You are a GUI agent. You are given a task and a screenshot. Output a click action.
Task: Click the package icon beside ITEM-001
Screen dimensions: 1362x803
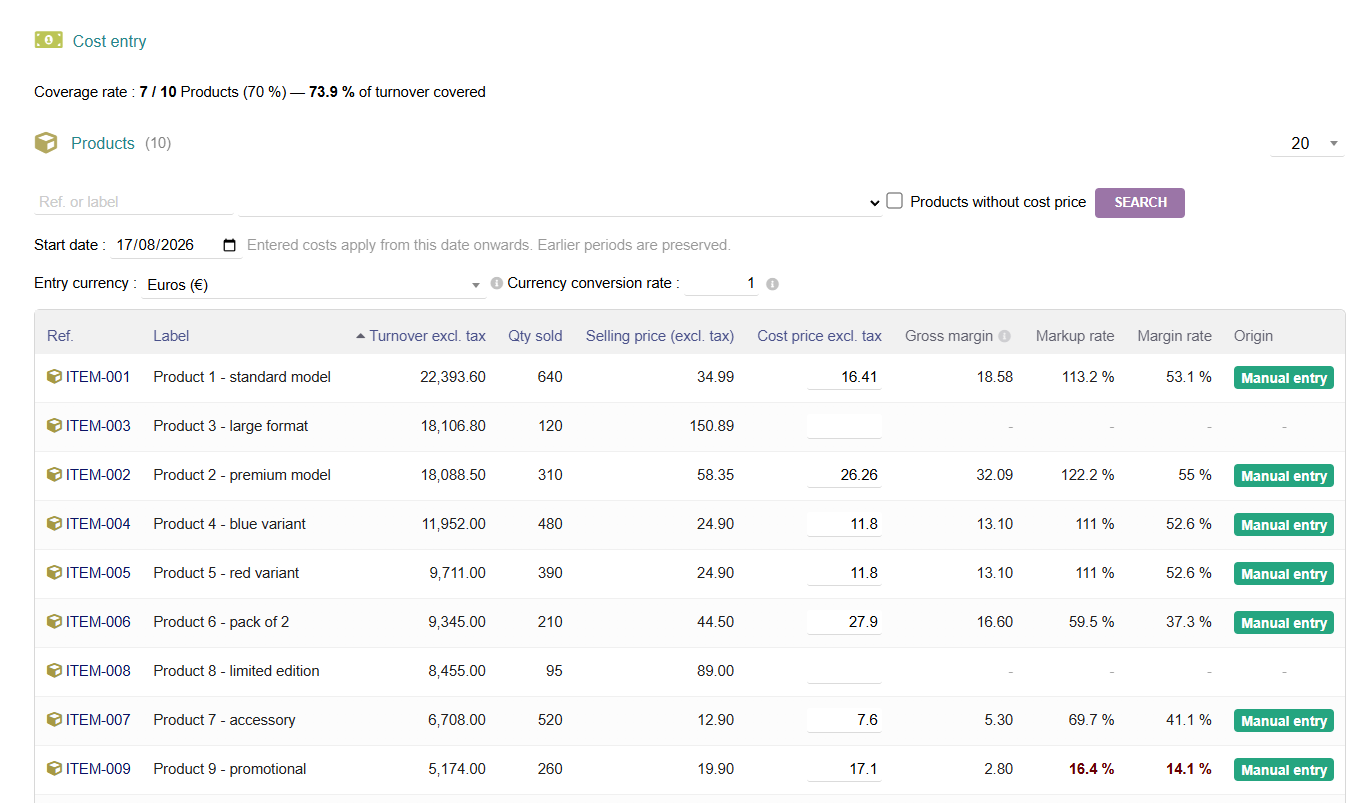54,377
